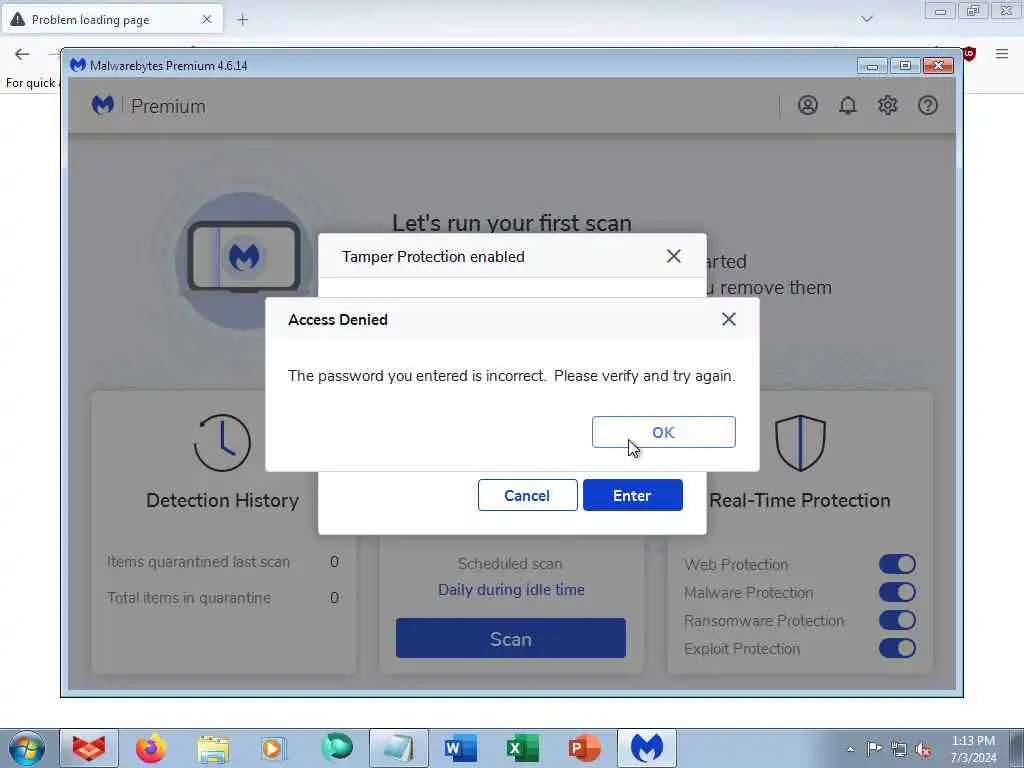Toggle Ransomware Protection switch
Image resolution: width=1024 pixels, height=768 pixels.
coord(897,620)
